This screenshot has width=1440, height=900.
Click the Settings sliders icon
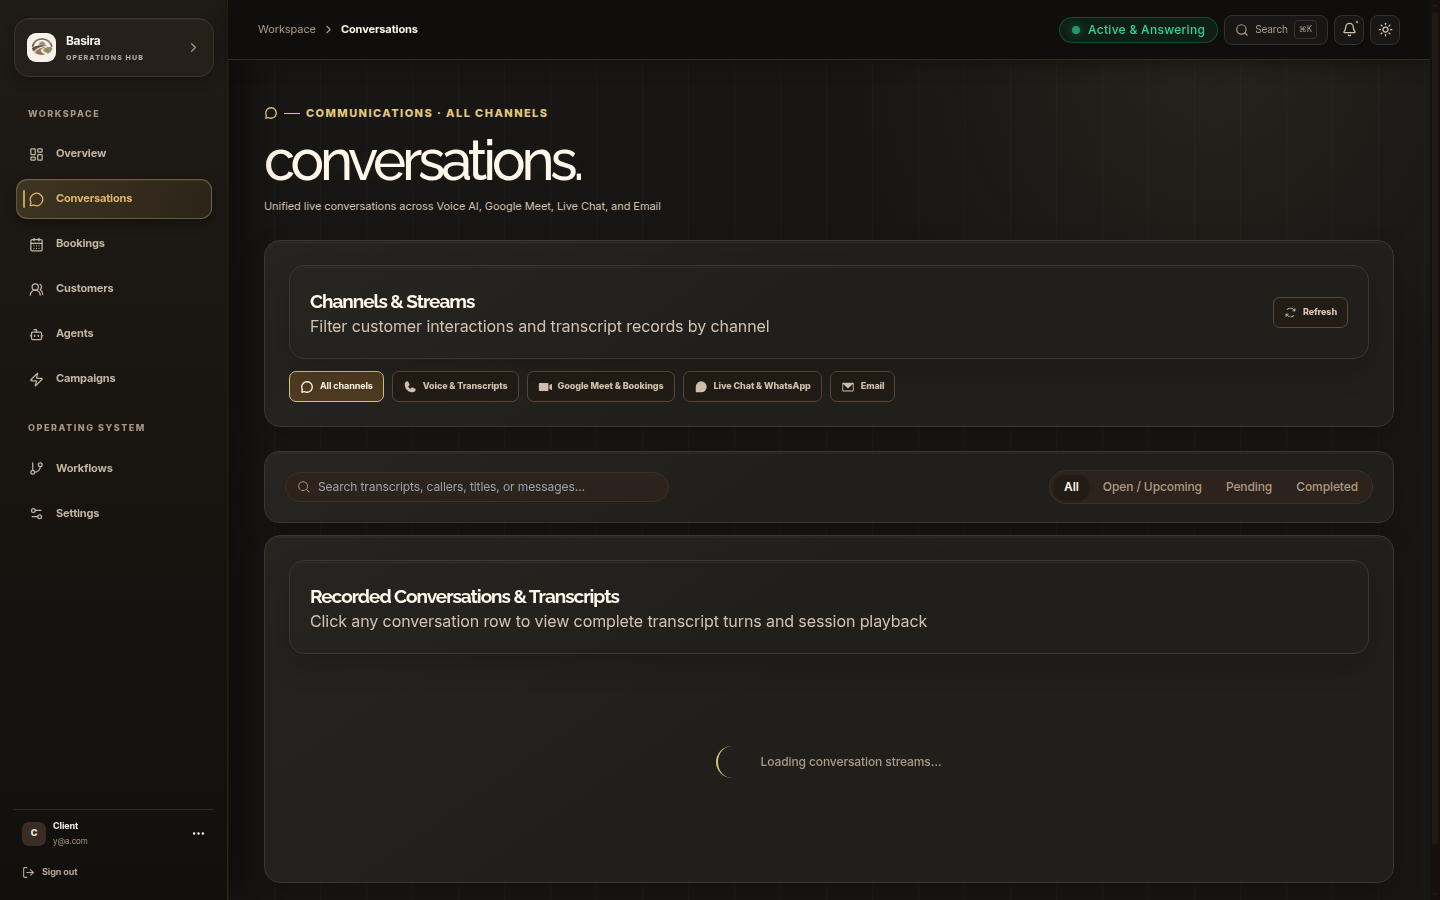[x=37, y=514]
